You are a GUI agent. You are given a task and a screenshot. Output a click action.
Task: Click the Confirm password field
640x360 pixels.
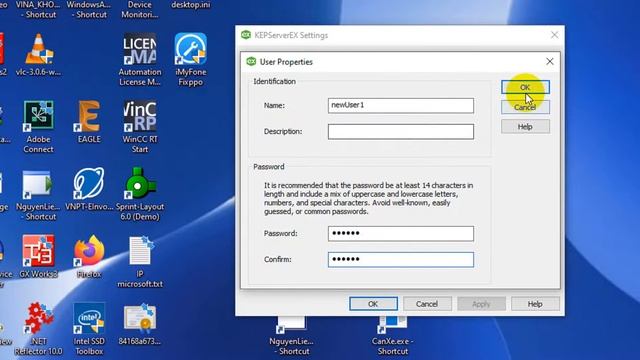tap(401, 260)
